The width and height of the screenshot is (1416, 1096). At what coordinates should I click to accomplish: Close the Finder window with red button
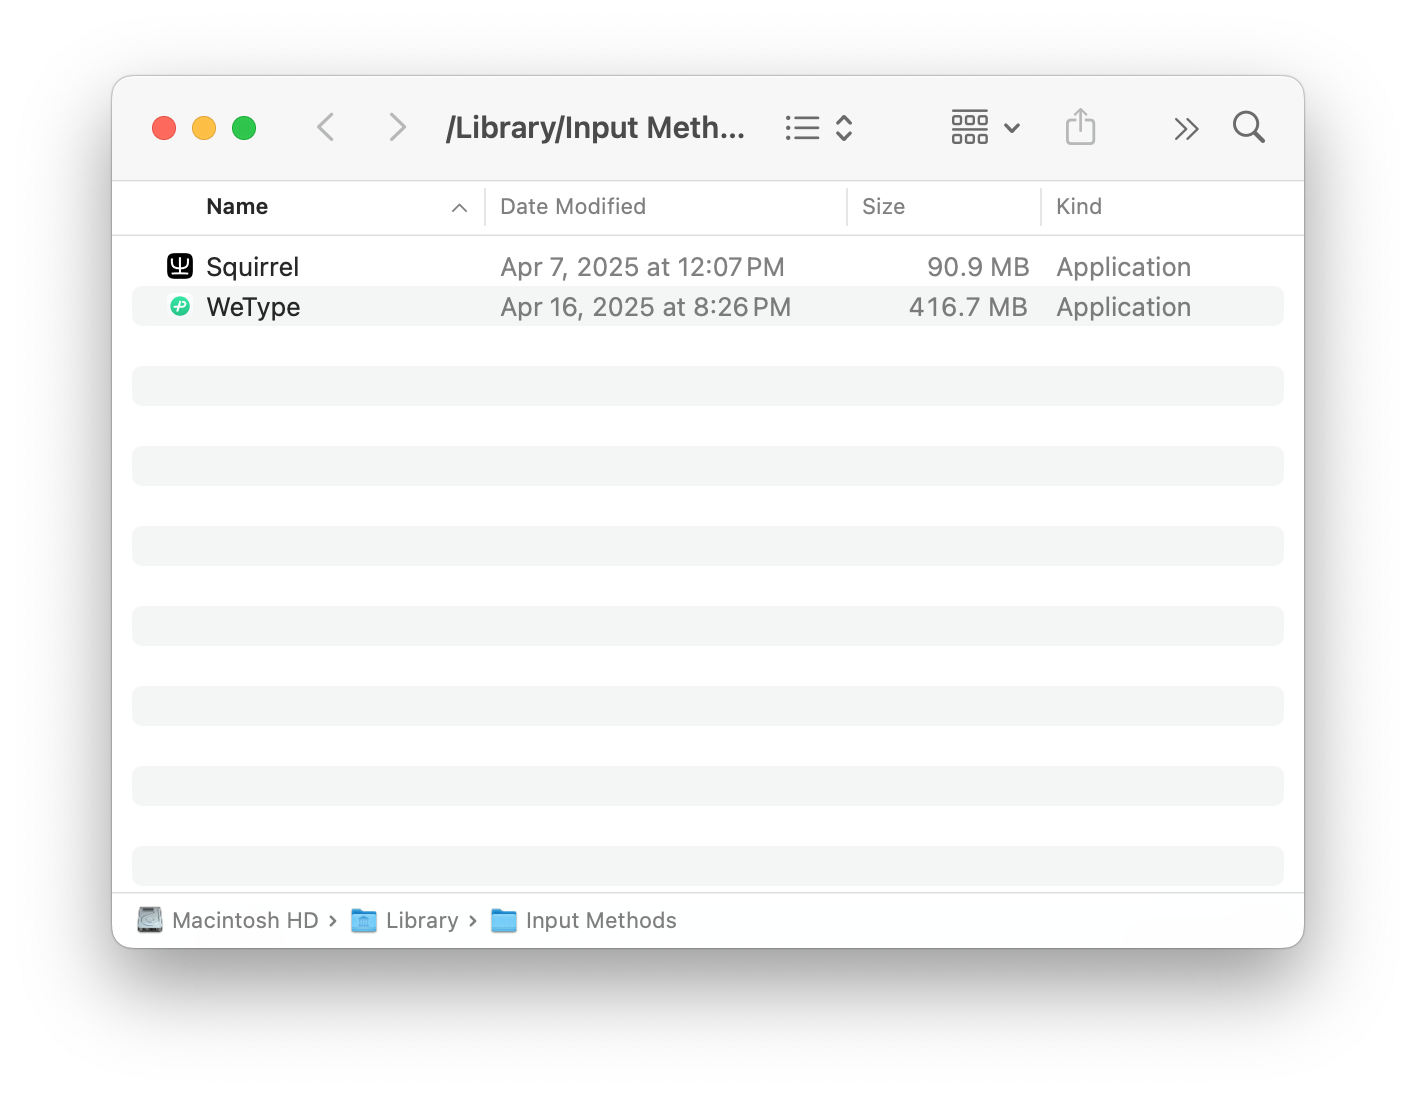click(x=164, y=128)
